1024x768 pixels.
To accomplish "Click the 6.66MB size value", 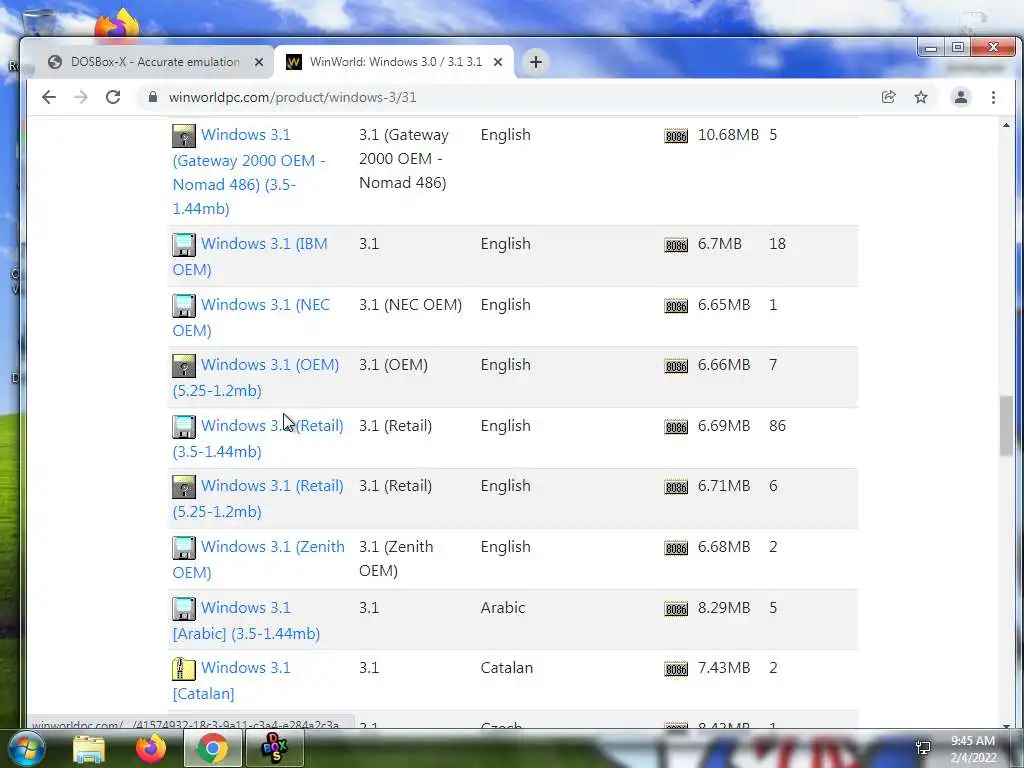I will [724, 364].
